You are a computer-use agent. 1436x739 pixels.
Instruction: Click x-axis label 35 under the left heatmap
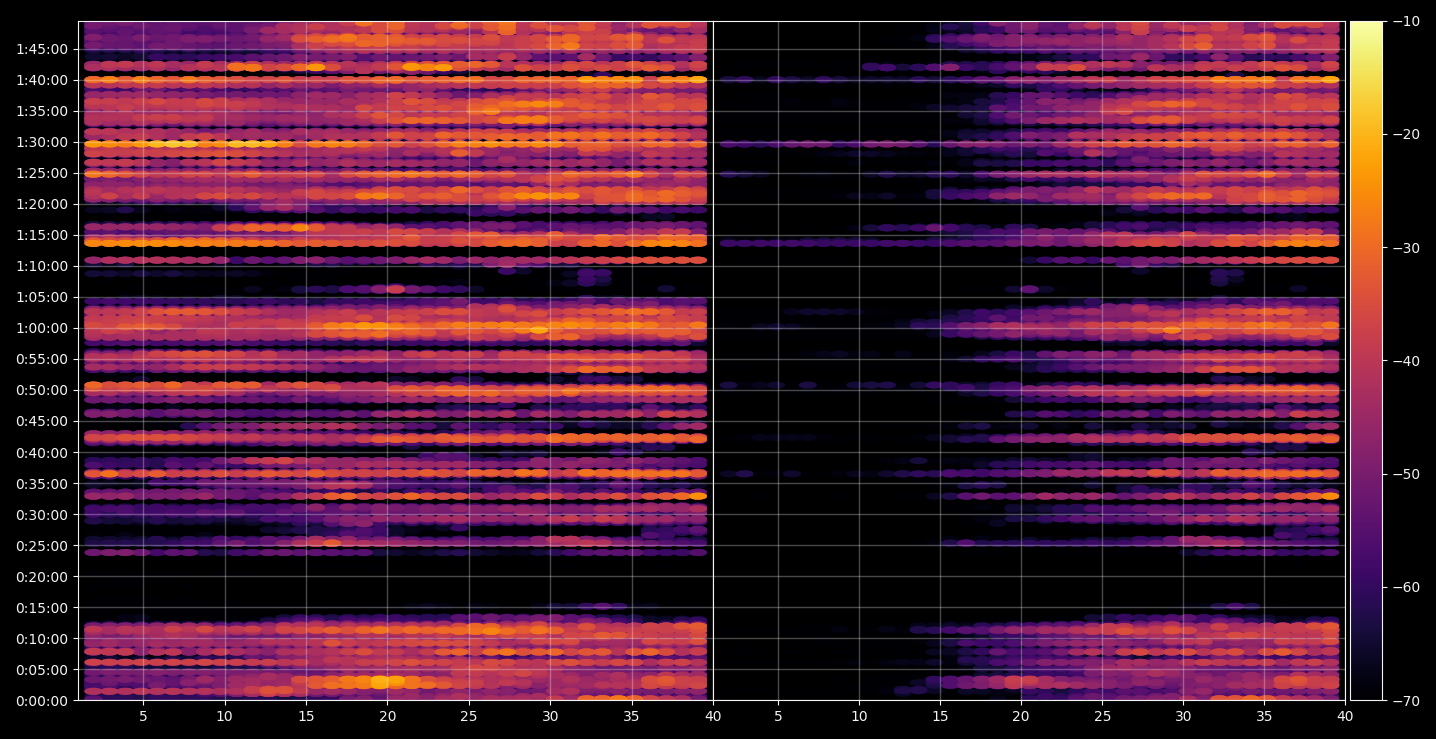(x=632, y=717)
